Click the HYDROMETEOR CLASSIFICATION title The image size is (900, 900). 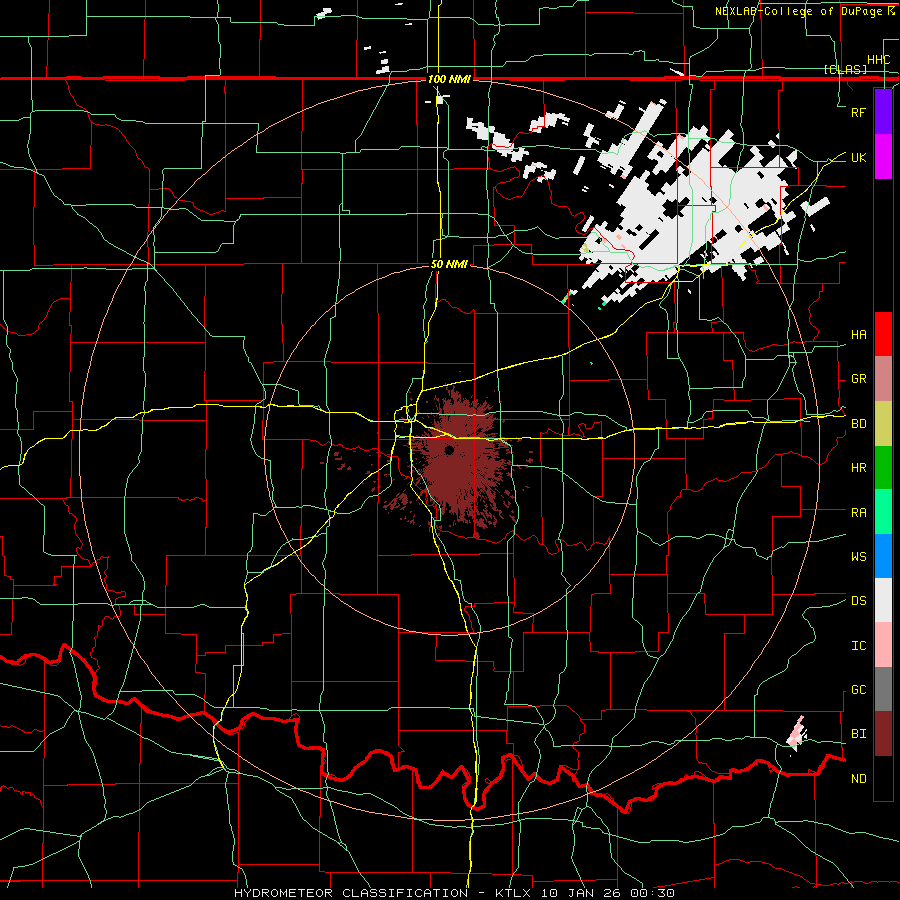[x=351, y=893]
